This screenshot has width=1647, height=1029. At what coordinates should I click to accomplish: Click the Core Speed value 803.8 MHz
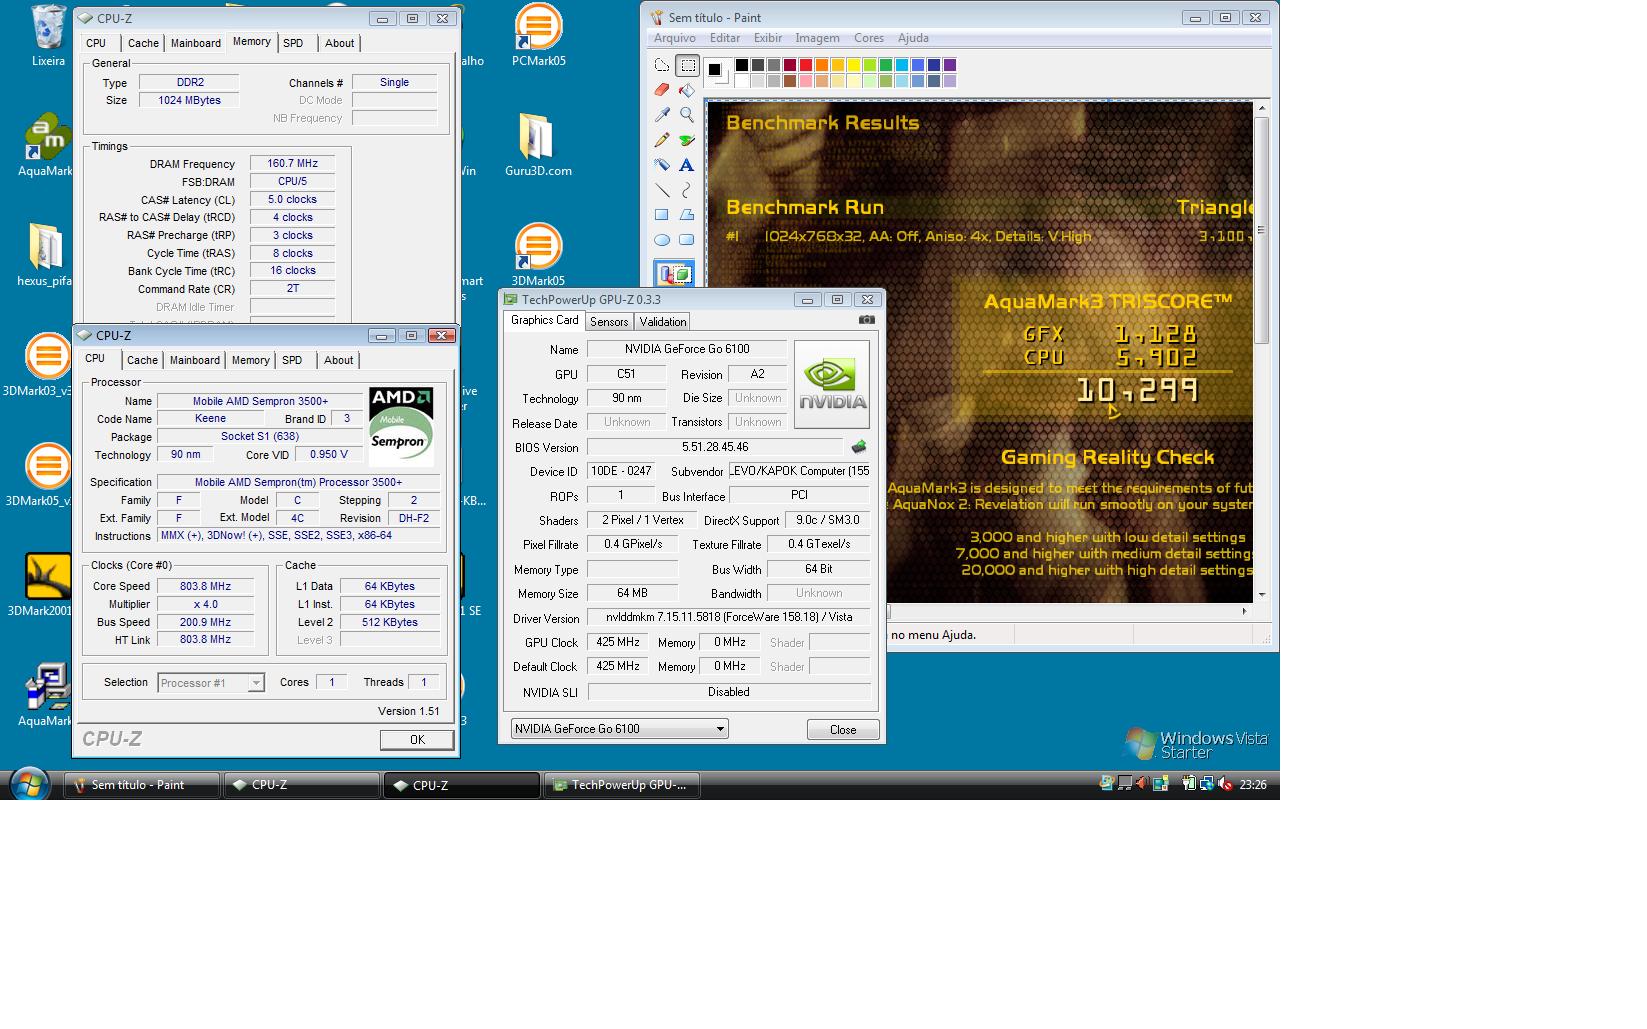[x=205, y=587]
